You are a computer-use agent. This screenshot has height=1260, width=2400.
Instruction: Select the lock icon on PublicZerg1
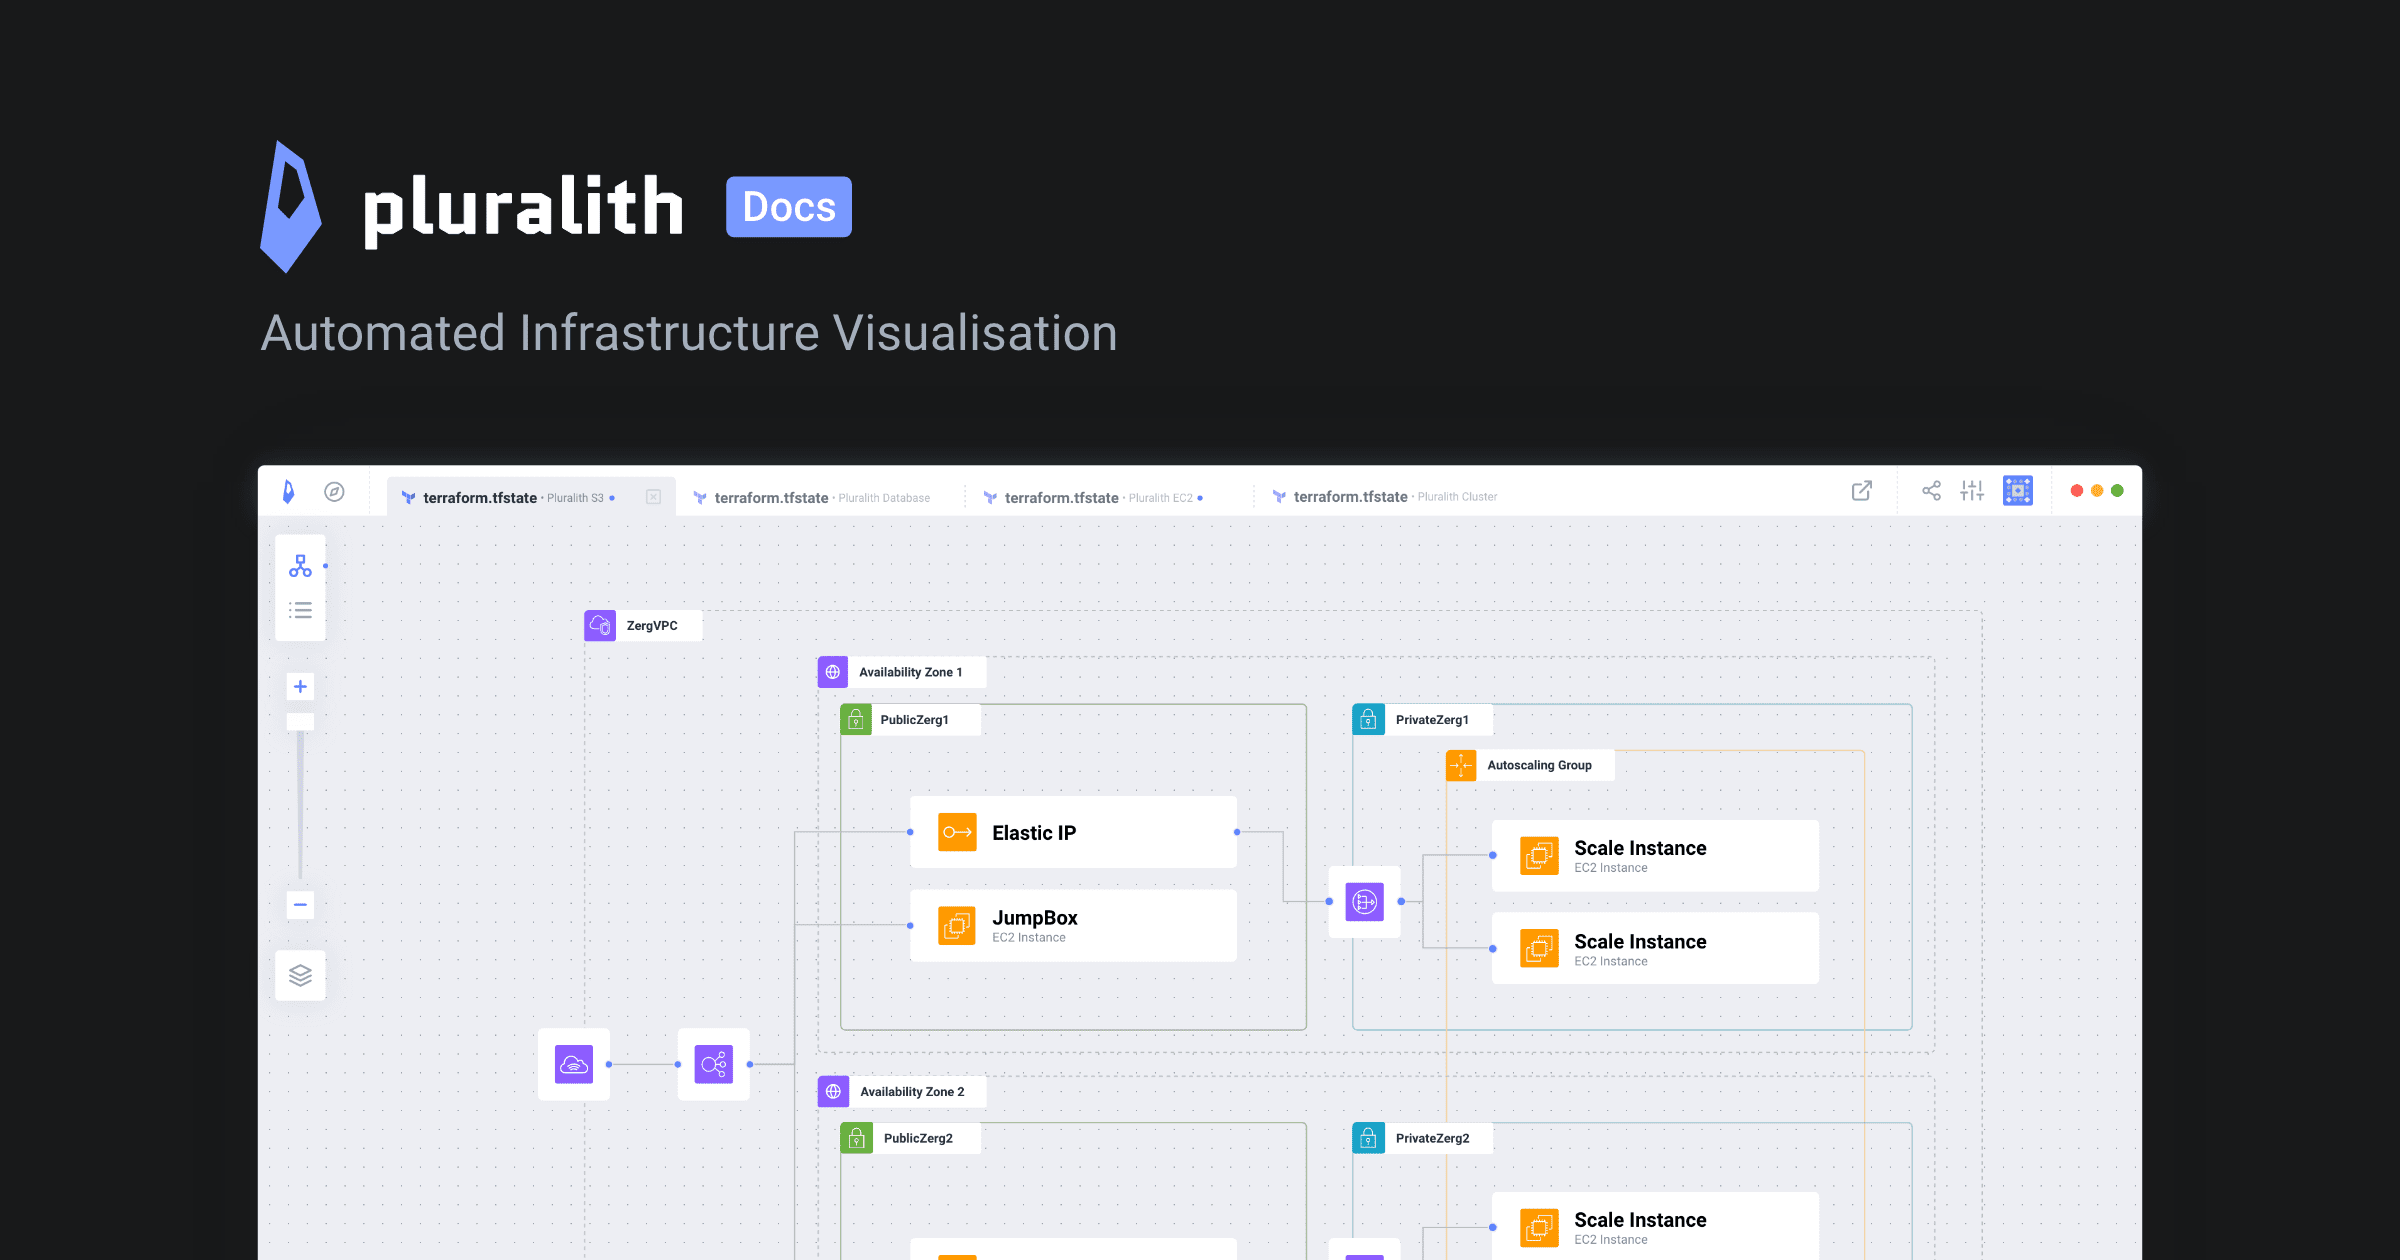pos(857,719)
